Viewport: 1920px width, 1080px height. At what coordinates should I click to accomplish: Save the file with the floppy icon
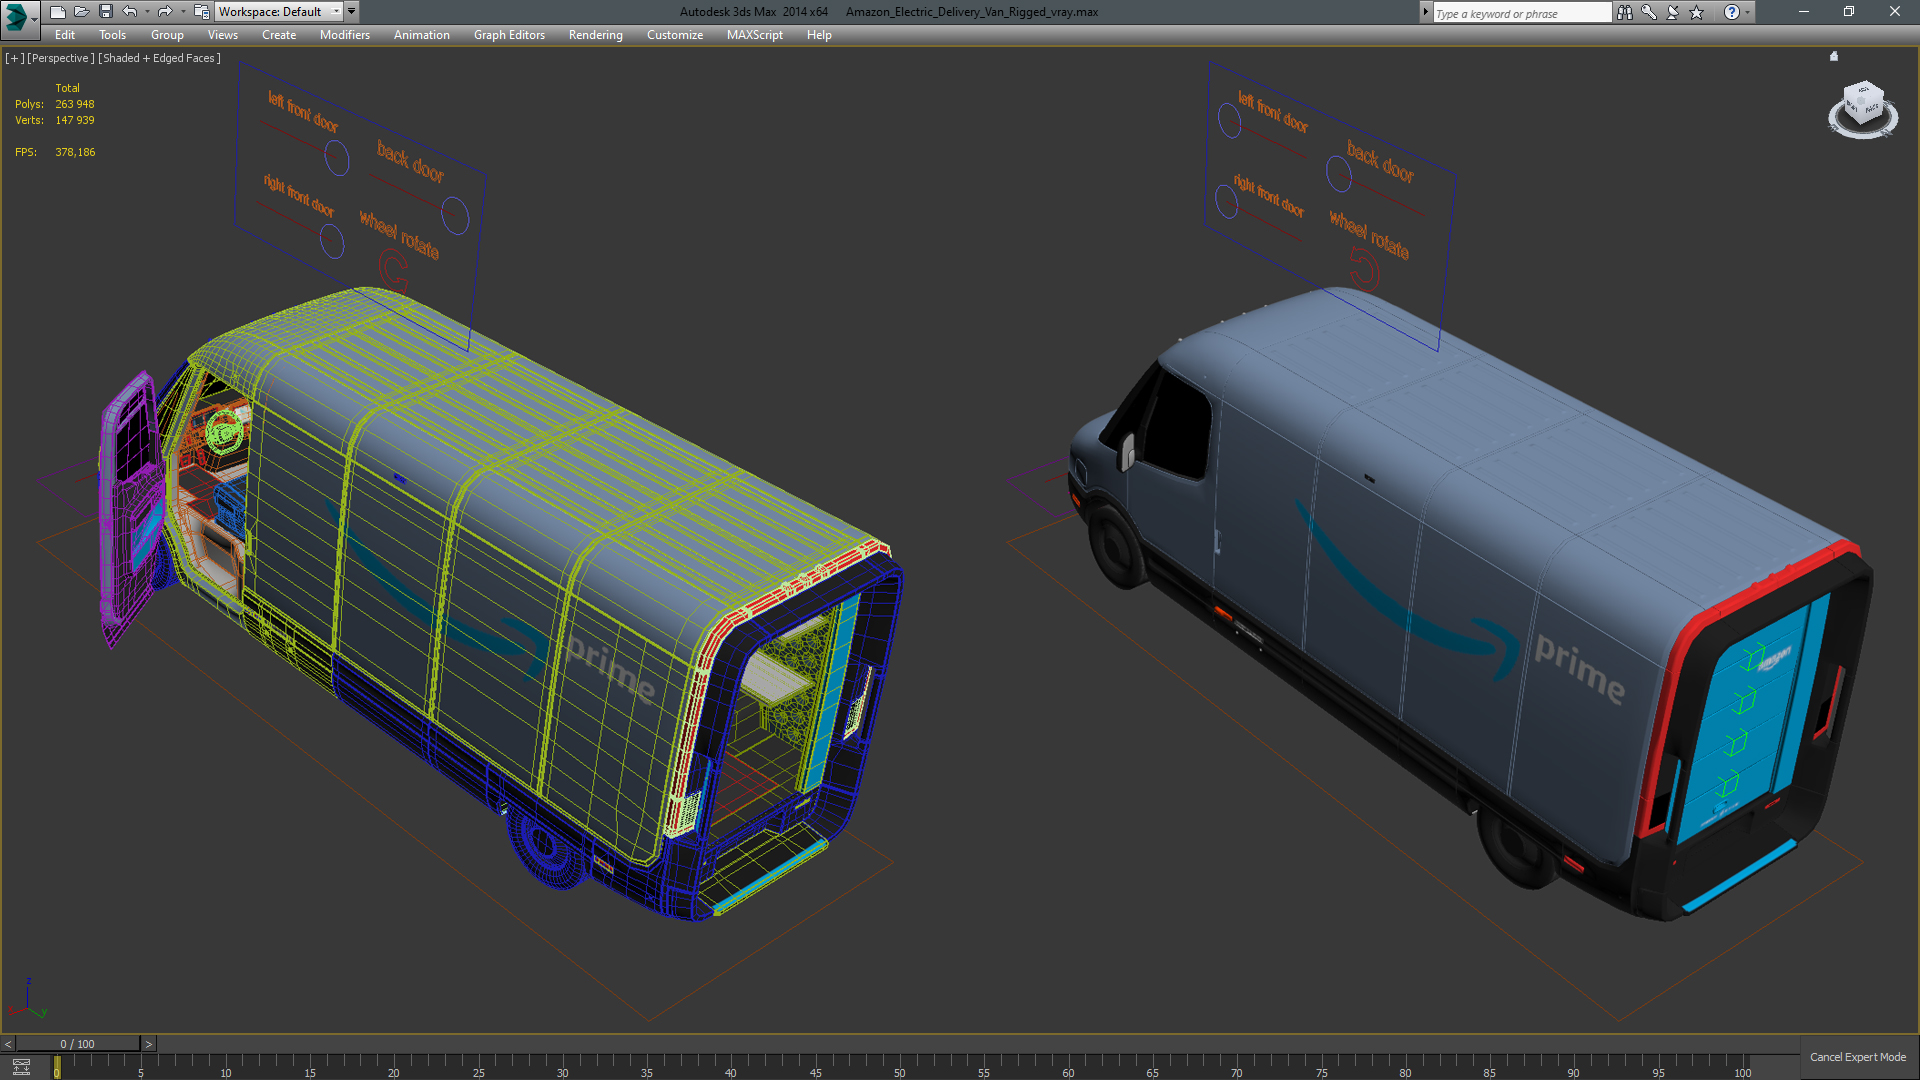click(106, 12)
